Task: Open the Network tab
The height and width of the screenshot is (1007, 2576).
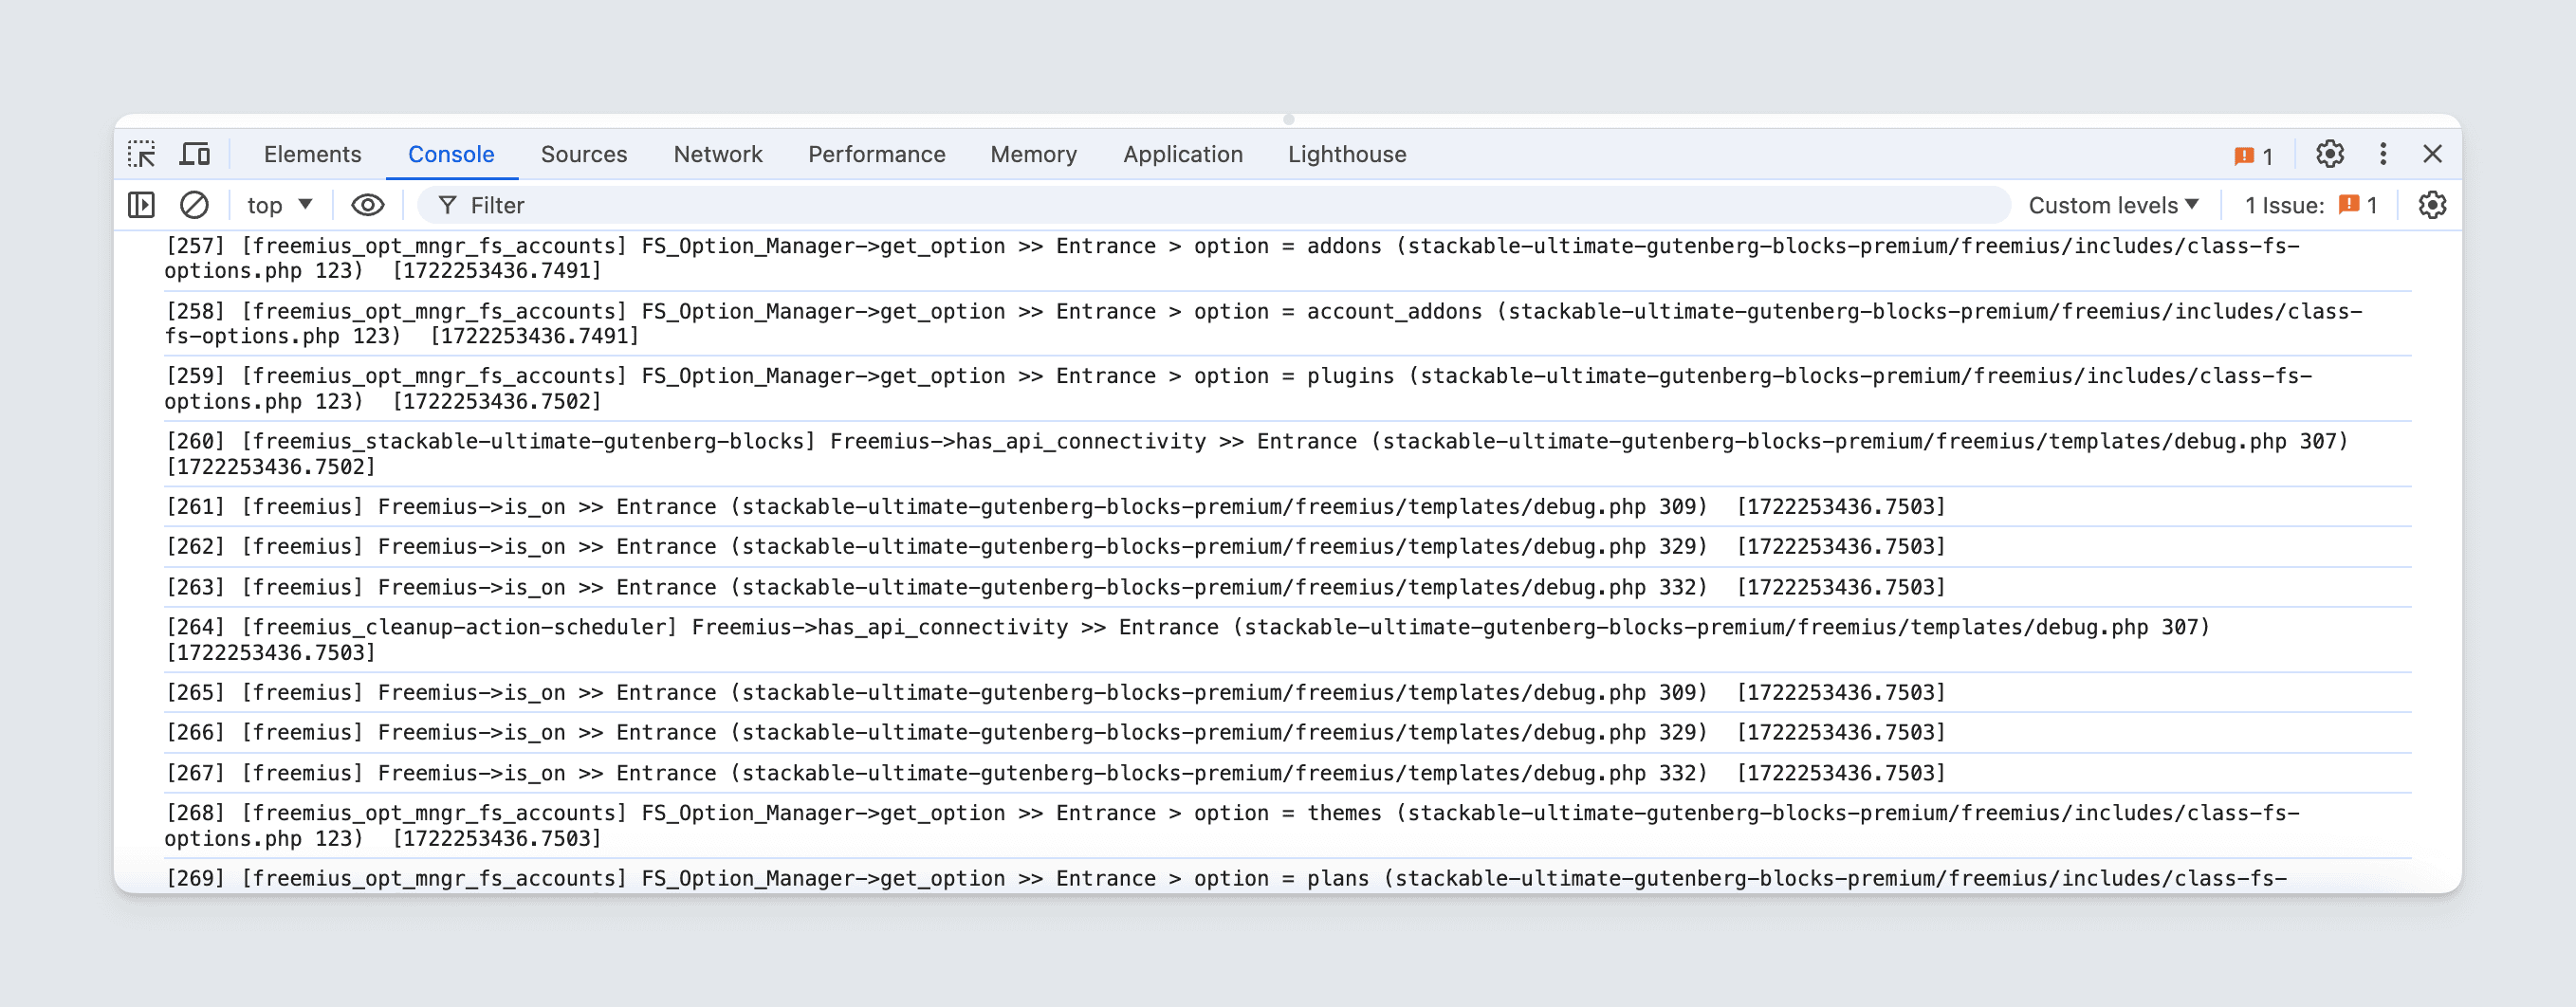Action: point(717,154)
